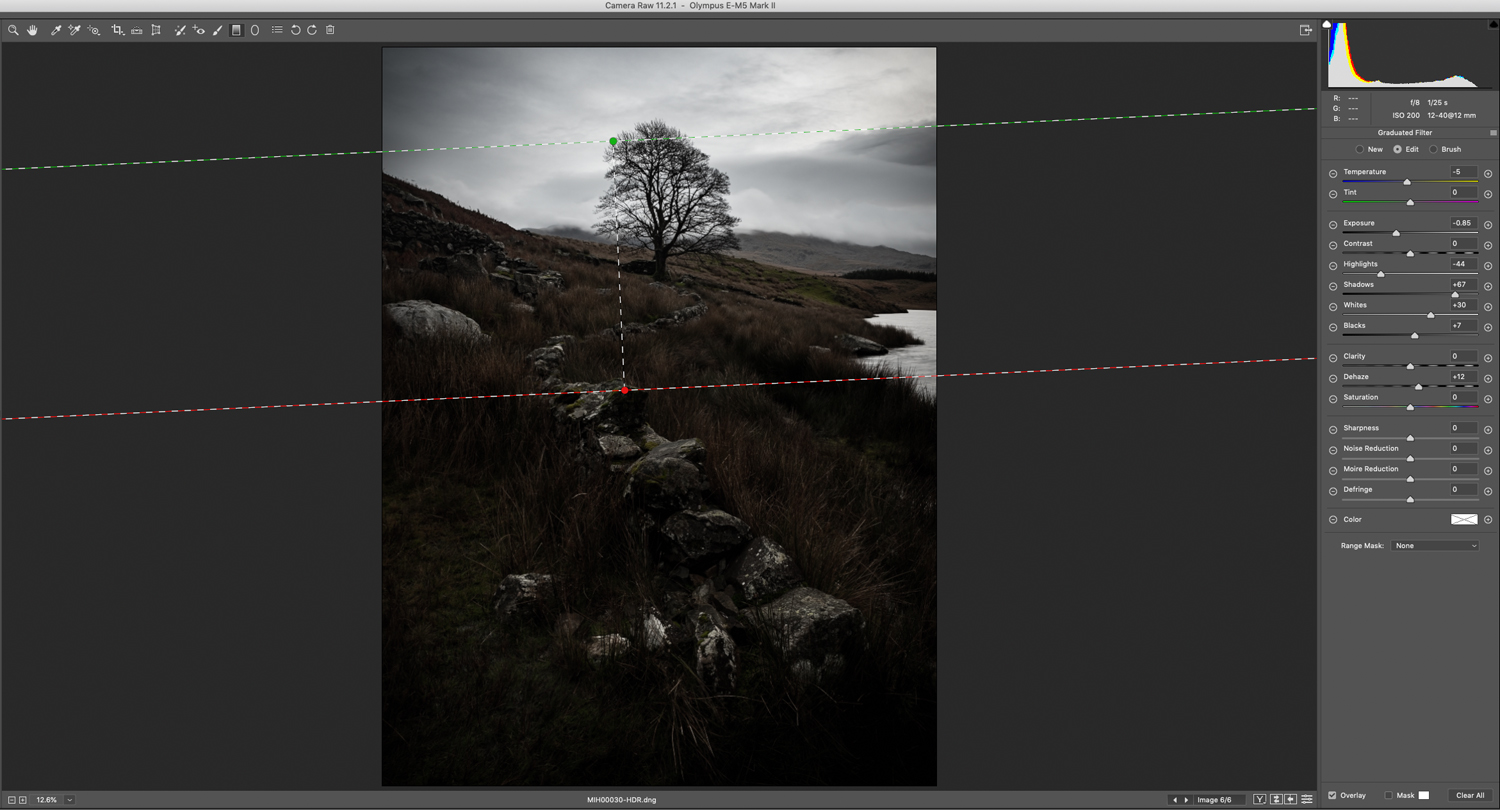Open Camera Raw preferences list icon
The width and height of the screenshot is (1500, 810).
pos(277,30)
